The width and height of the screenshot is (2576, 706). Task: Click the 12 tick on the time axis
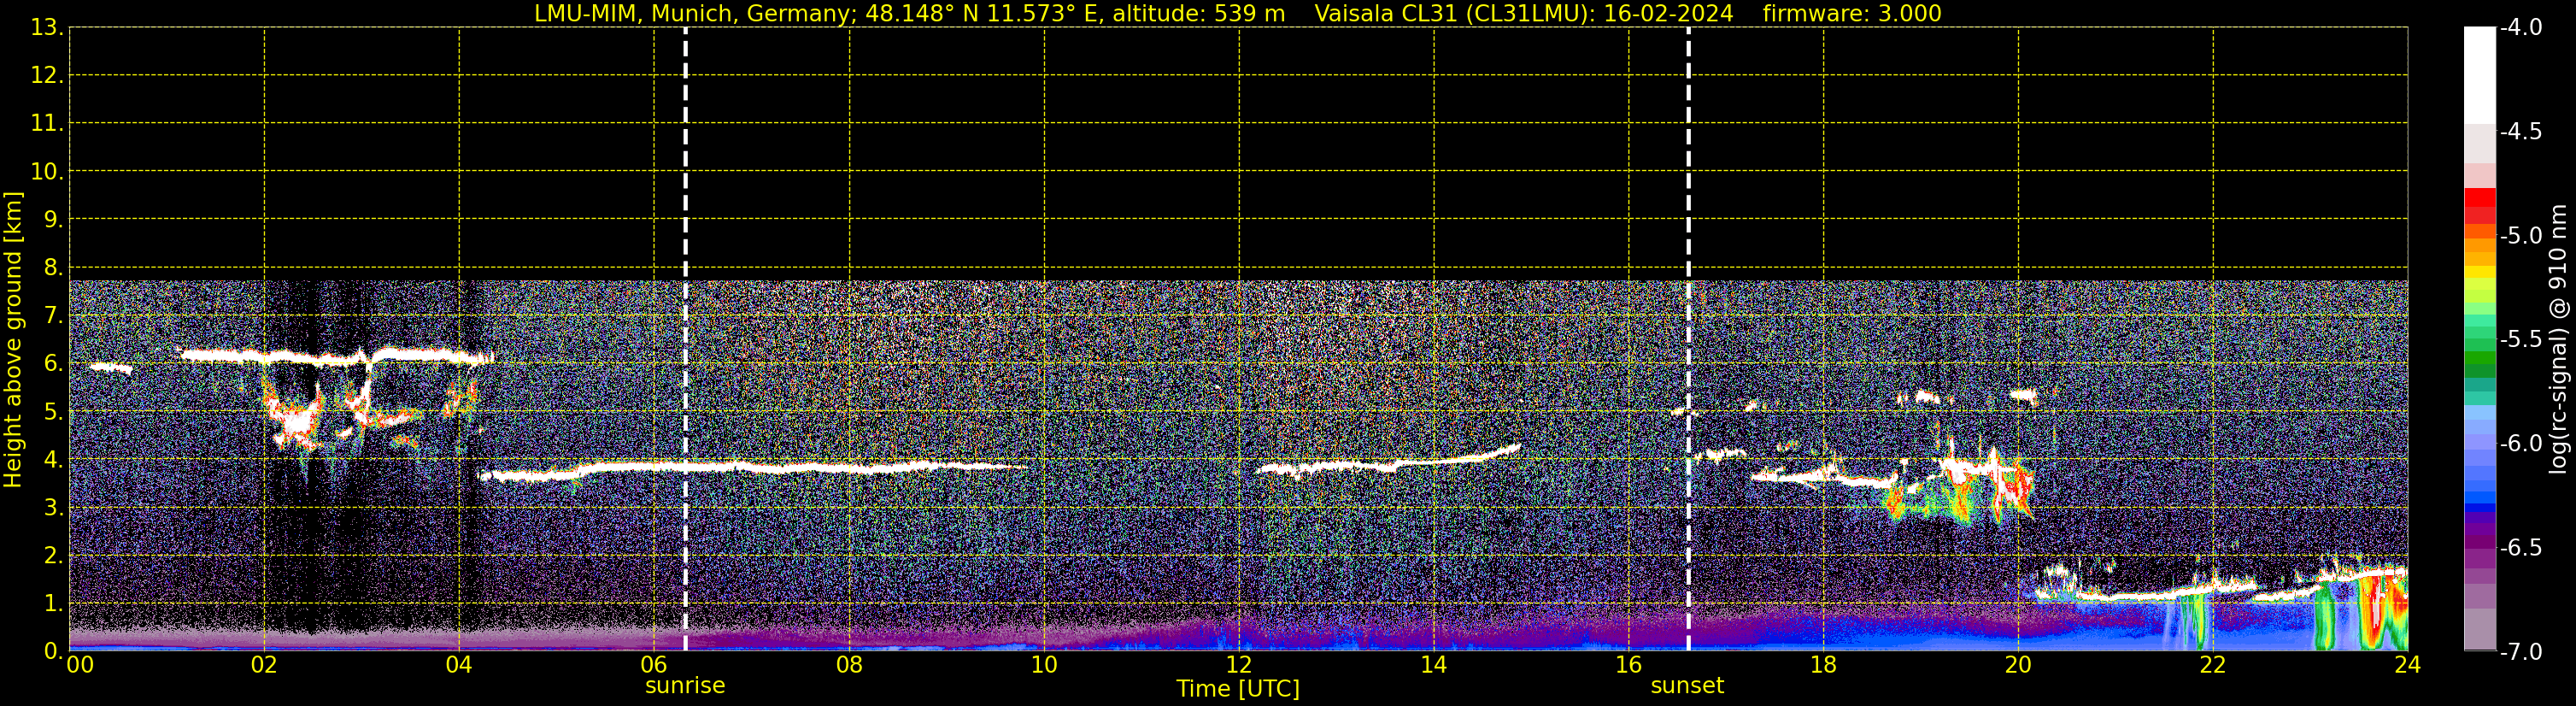click(x=1238, y=666)
